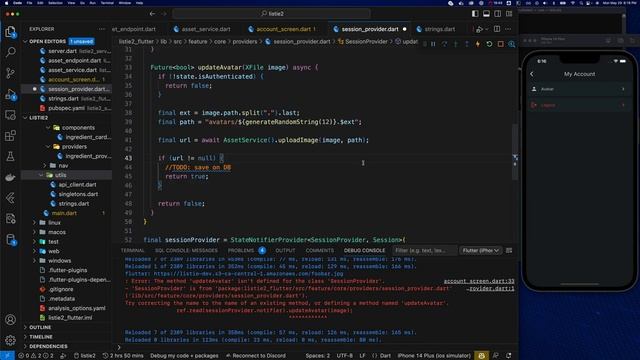Open the Flutter widget inspector icon

pos(511,44)
